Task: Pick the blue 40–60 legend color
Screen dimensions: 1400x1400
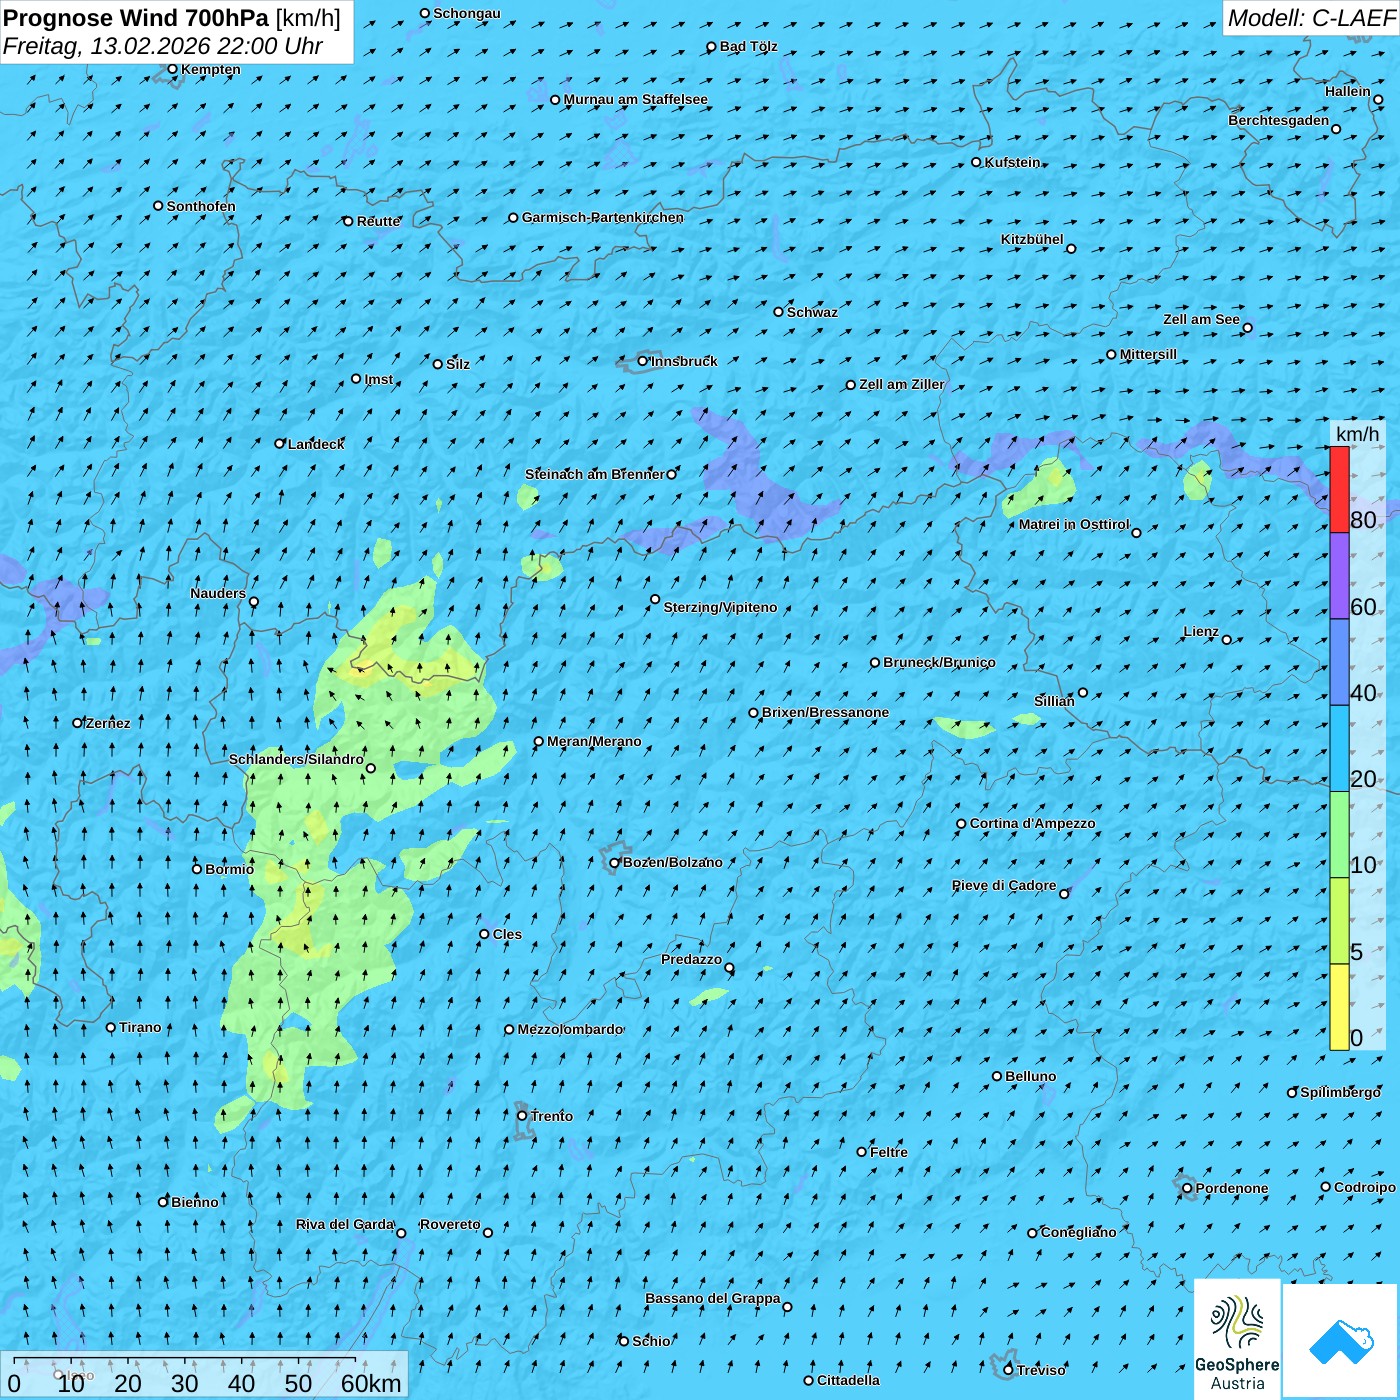Action: 1339,662
